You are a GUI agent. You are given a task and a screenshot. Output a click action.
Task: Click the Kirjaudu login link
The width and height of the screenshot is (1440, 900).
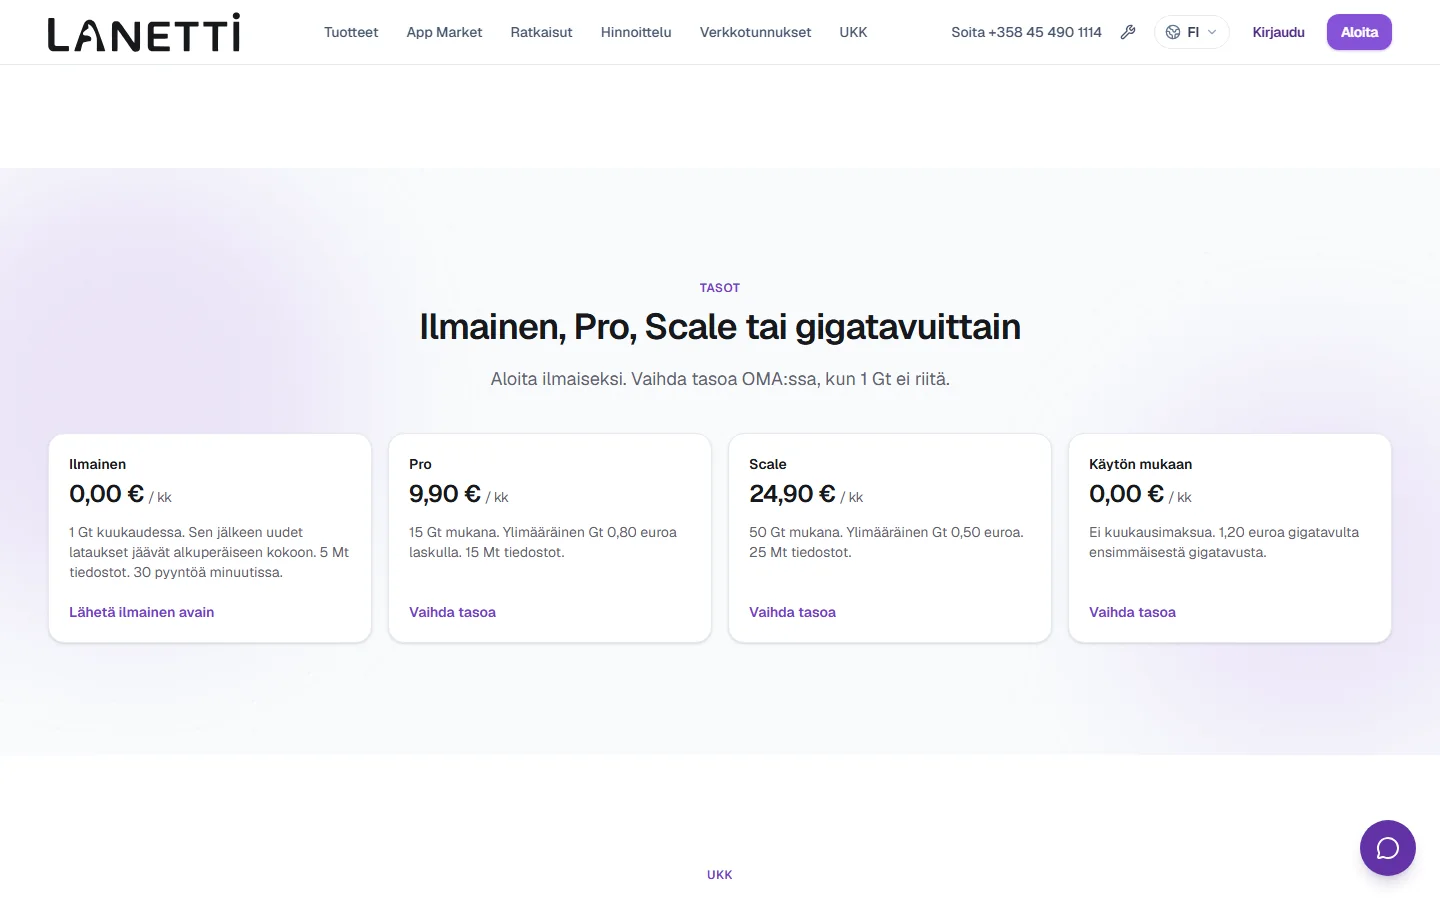[x=1278, y=32]
